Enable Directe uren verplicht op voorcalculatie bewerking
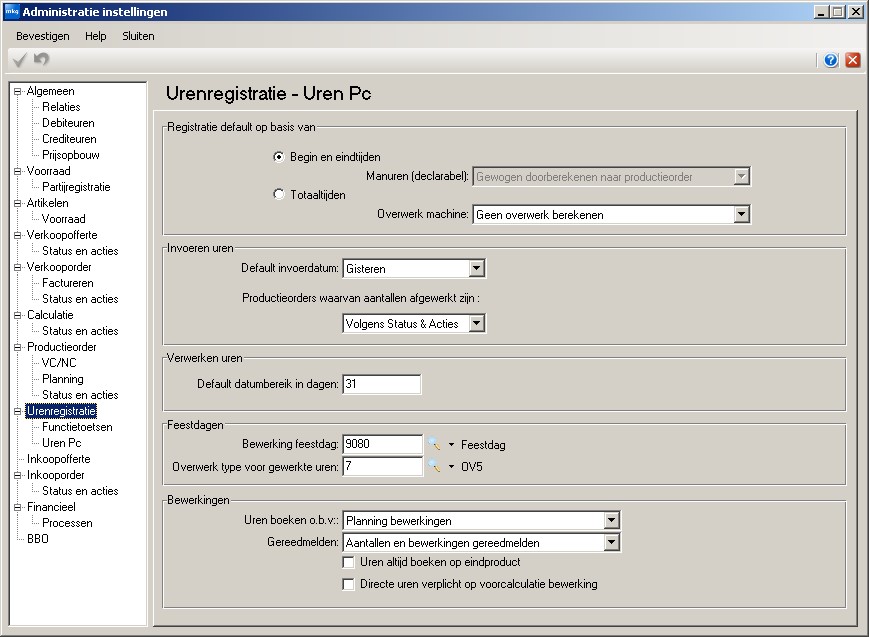Viewport: 869px width, 637px height. [x=349, y=584]
